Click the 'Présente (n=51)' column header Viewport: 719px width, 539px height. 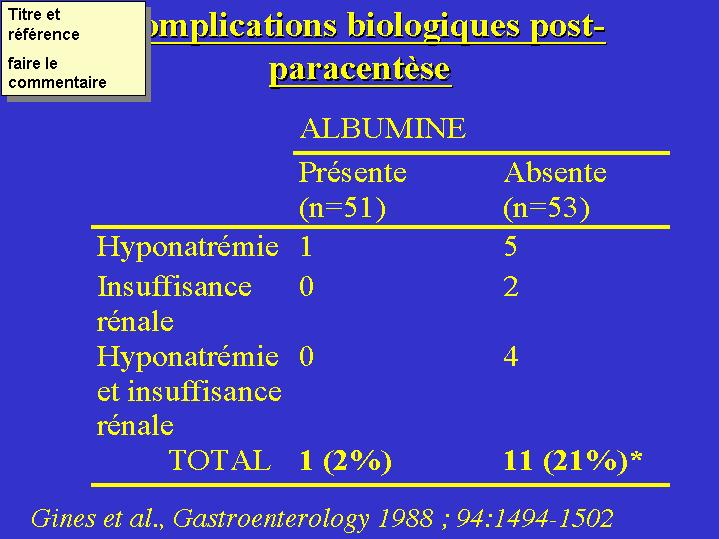point(352,190)
